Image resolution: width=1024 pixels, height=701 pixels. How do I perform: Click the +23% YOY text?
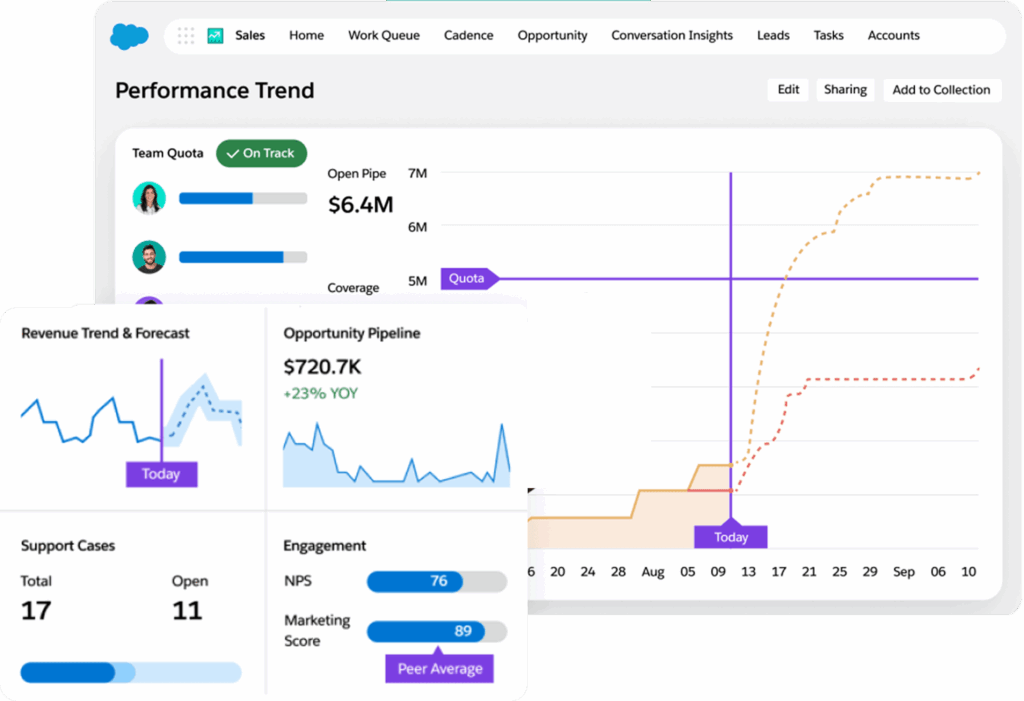tap(320, 393)
